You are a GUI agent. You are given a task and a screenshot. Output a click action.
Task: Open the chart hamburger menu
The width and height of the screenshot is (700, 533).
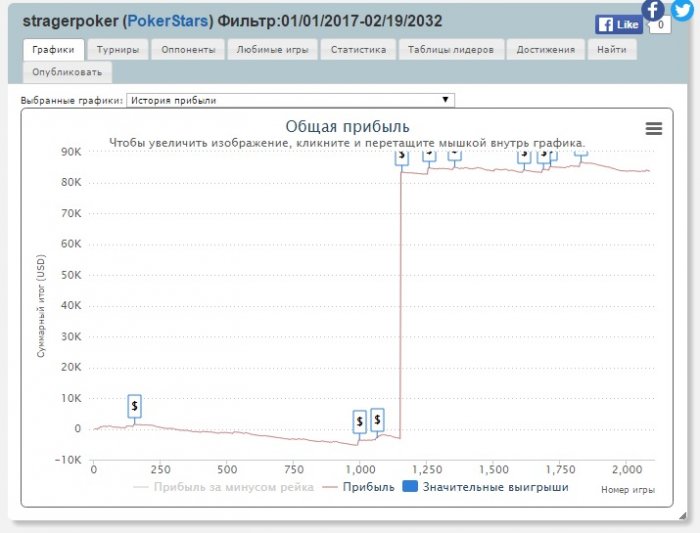click(654, 129)
